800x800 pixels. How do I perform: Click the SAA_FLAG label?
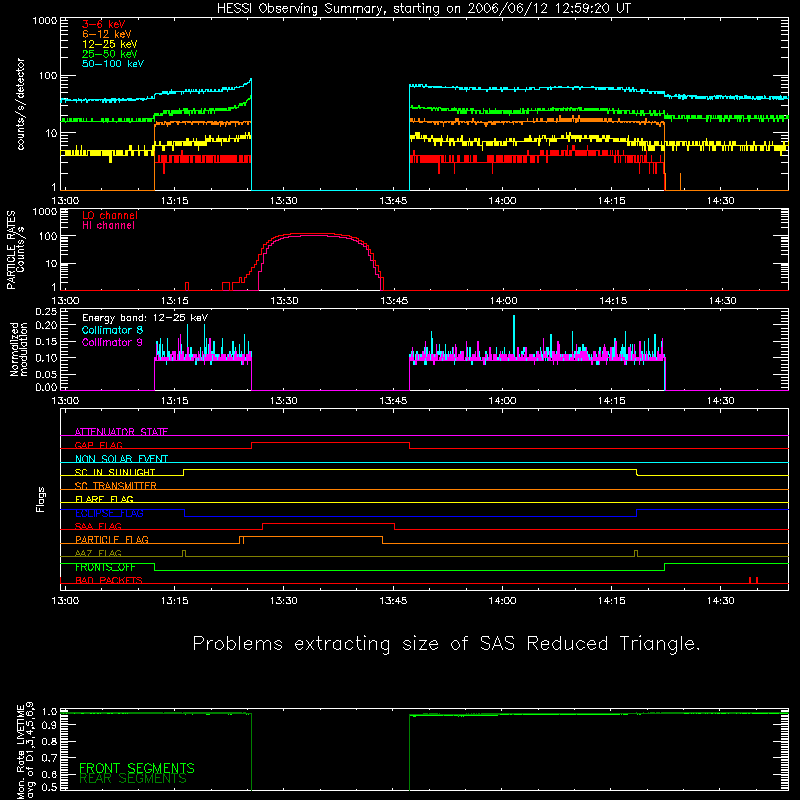pos(98,526)
